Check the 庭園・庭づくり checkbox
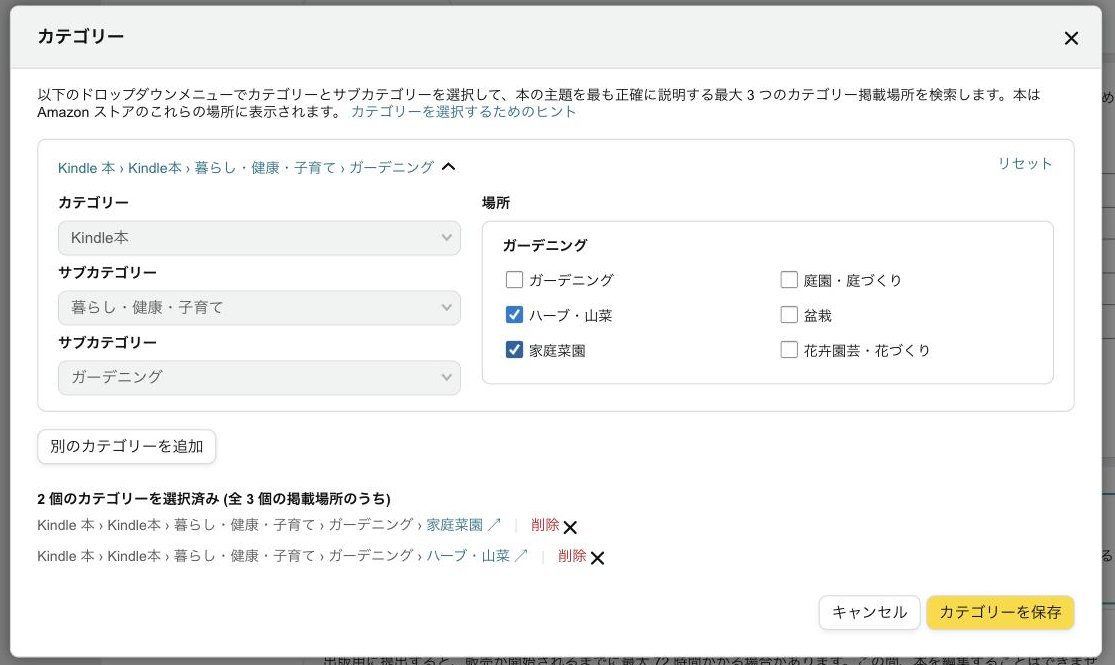 pyautogui.click(x=789, y=280)
